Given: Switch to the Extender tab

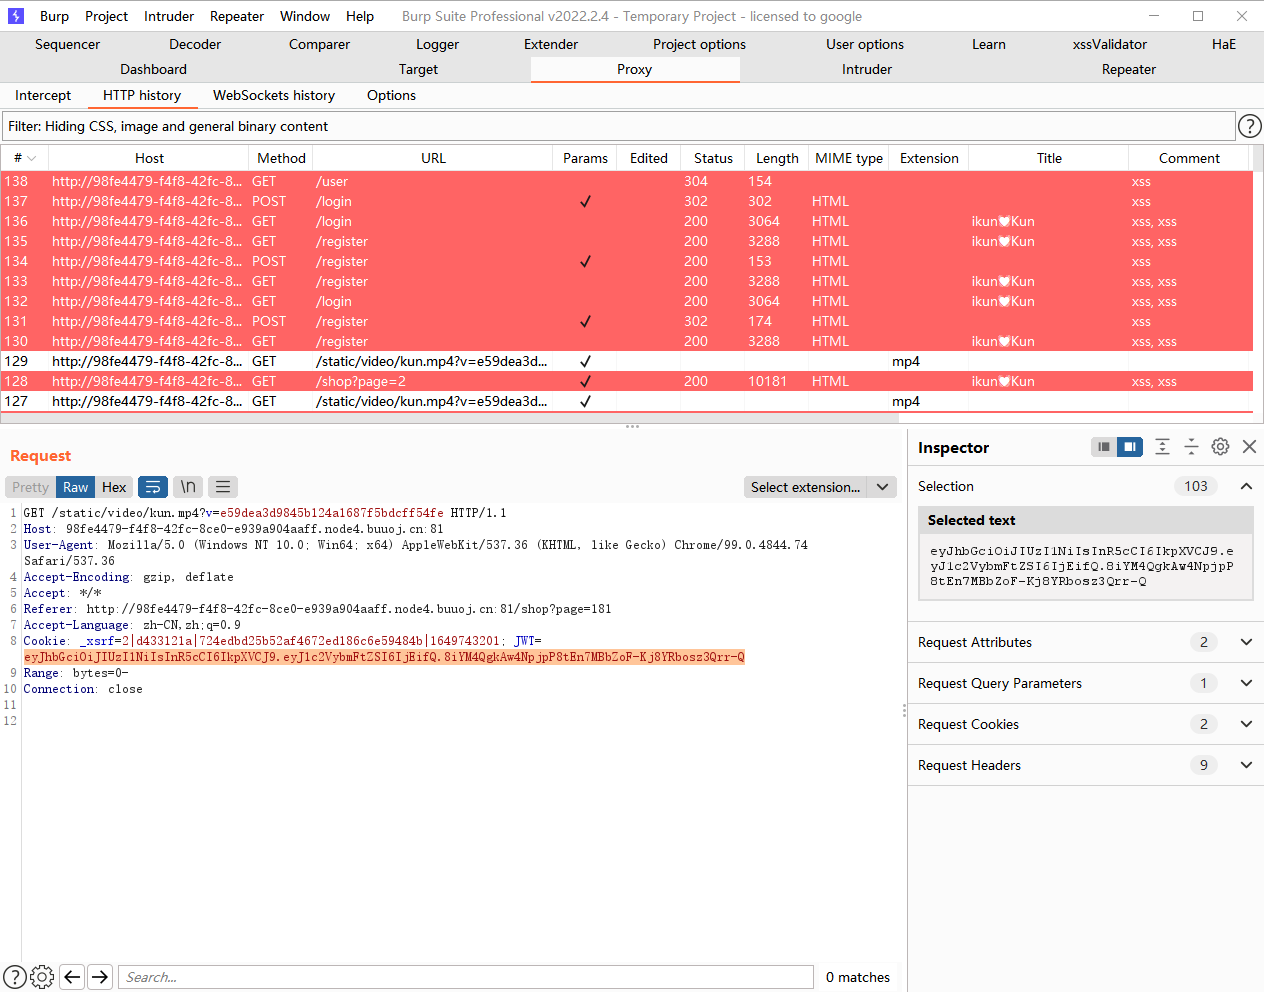Looking at the screenshot, I should pos(551,44).
